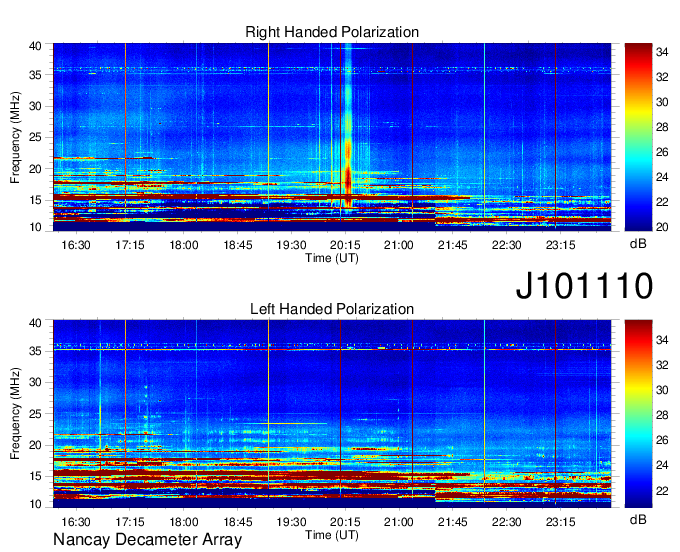Click the dB label under left-handed colorbar

click(x=638, y=519)
